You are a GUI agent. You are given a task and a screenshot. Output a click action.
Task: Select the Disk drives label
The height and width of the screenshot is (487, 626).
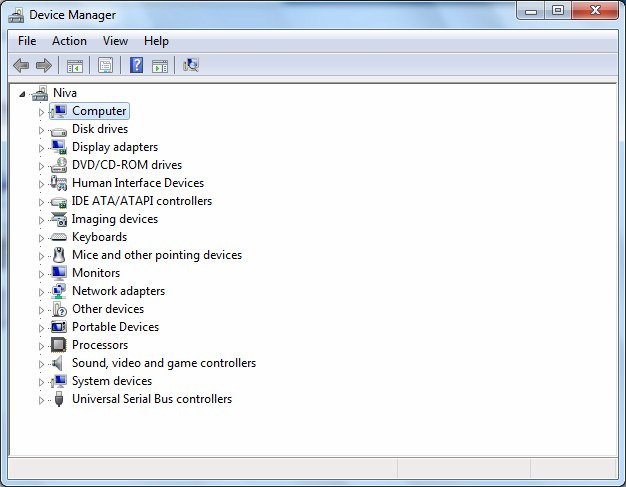click(x=100, y=129)
